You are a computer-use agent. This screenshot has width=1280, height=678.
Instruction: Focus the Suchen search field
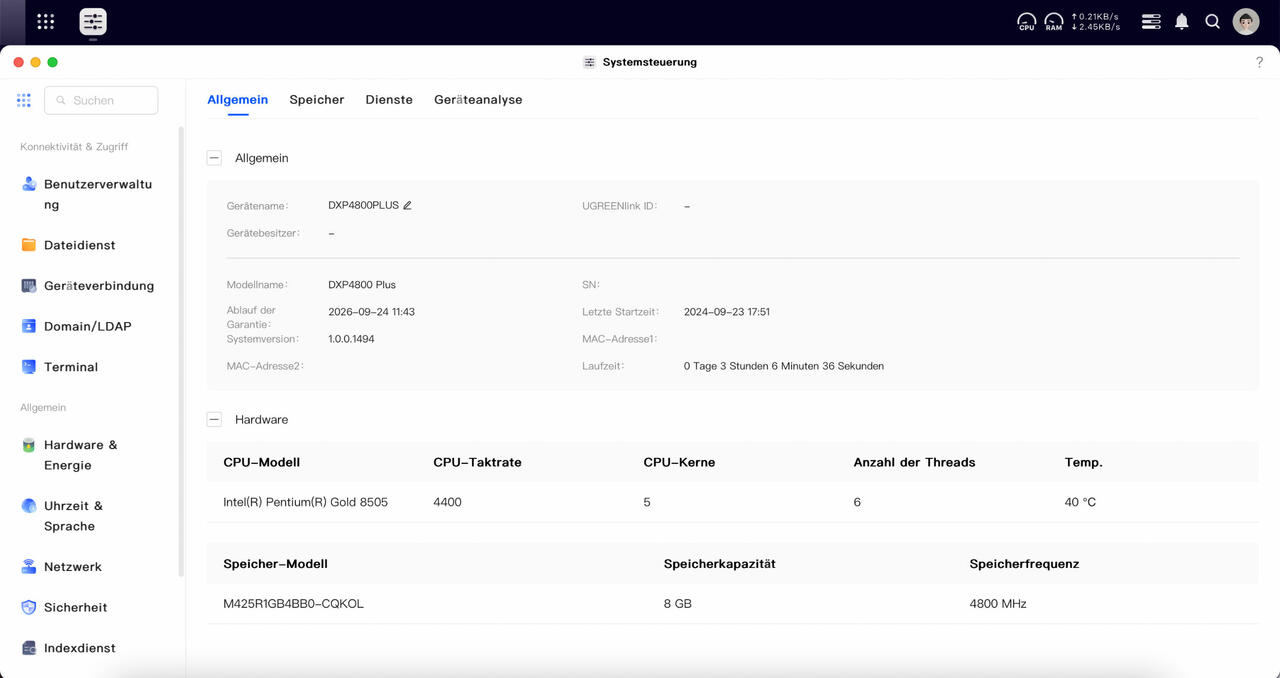[101, 100]
